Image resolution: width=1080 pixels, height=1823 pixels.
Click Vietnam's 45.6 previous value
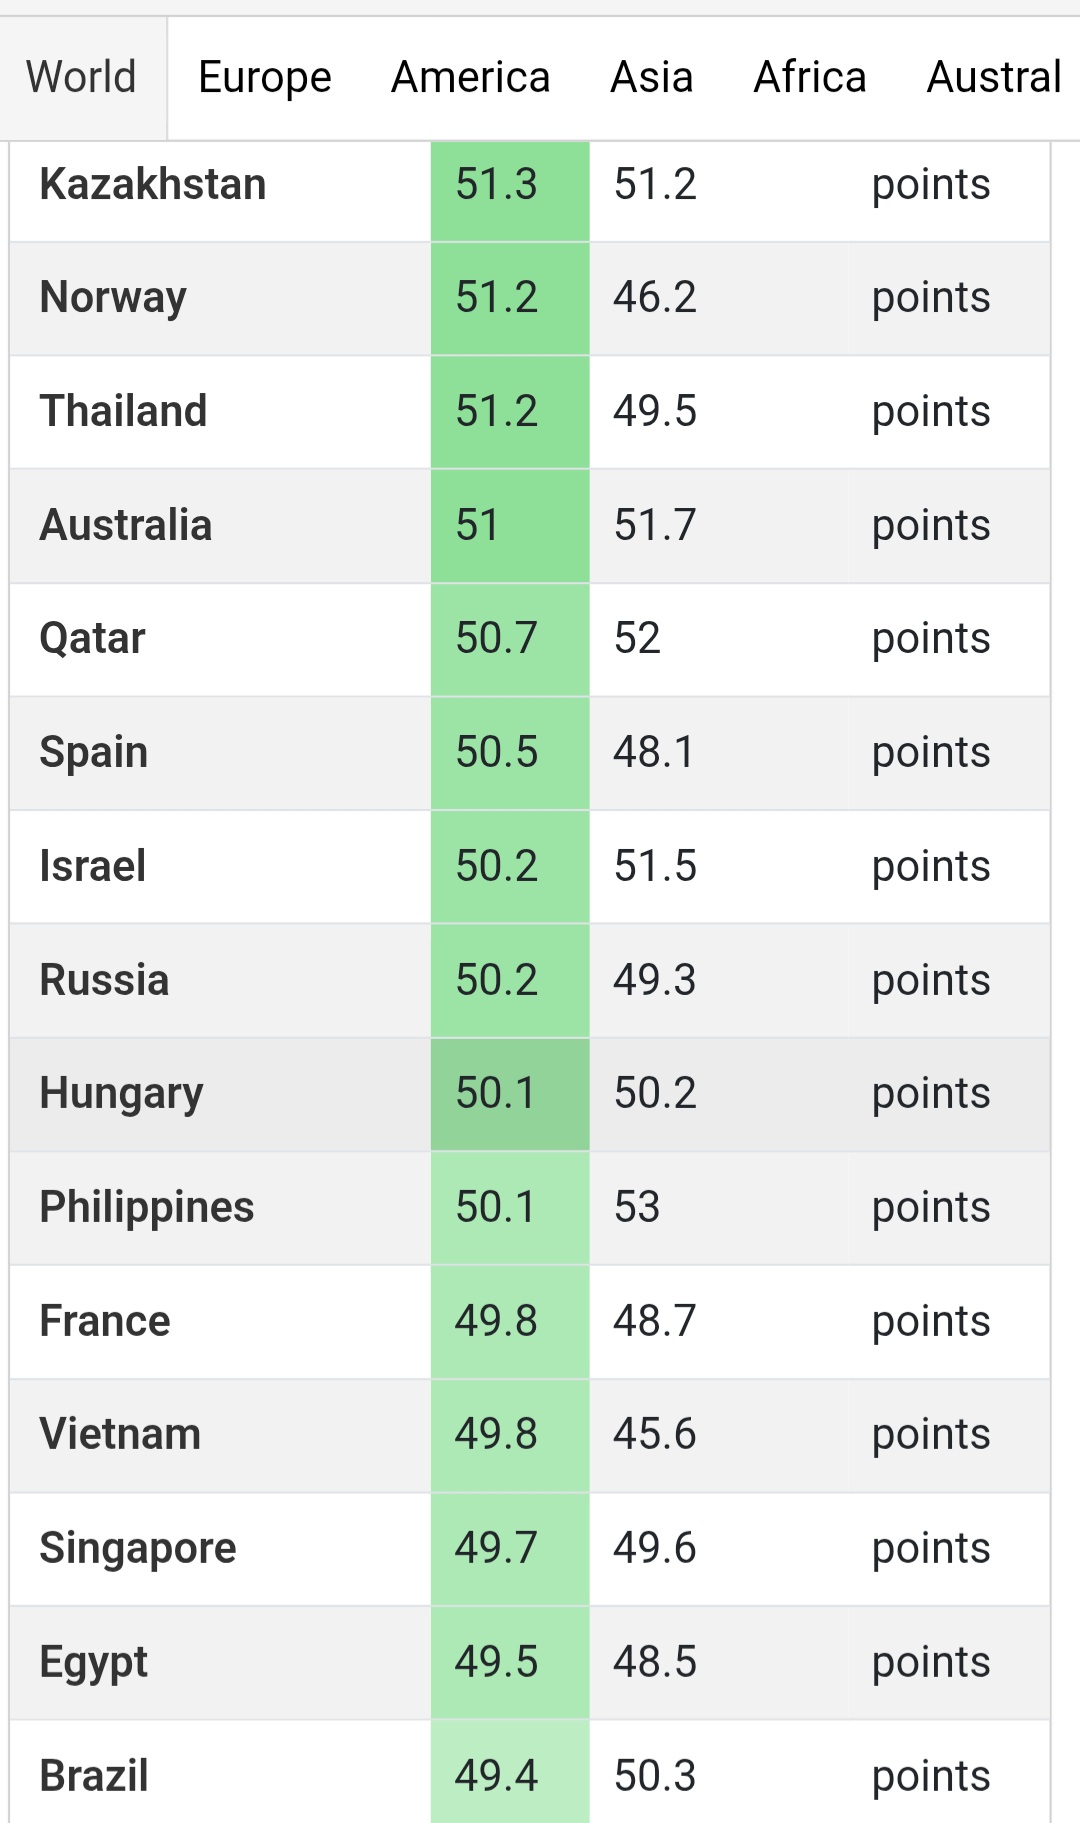pos(655,1435)
